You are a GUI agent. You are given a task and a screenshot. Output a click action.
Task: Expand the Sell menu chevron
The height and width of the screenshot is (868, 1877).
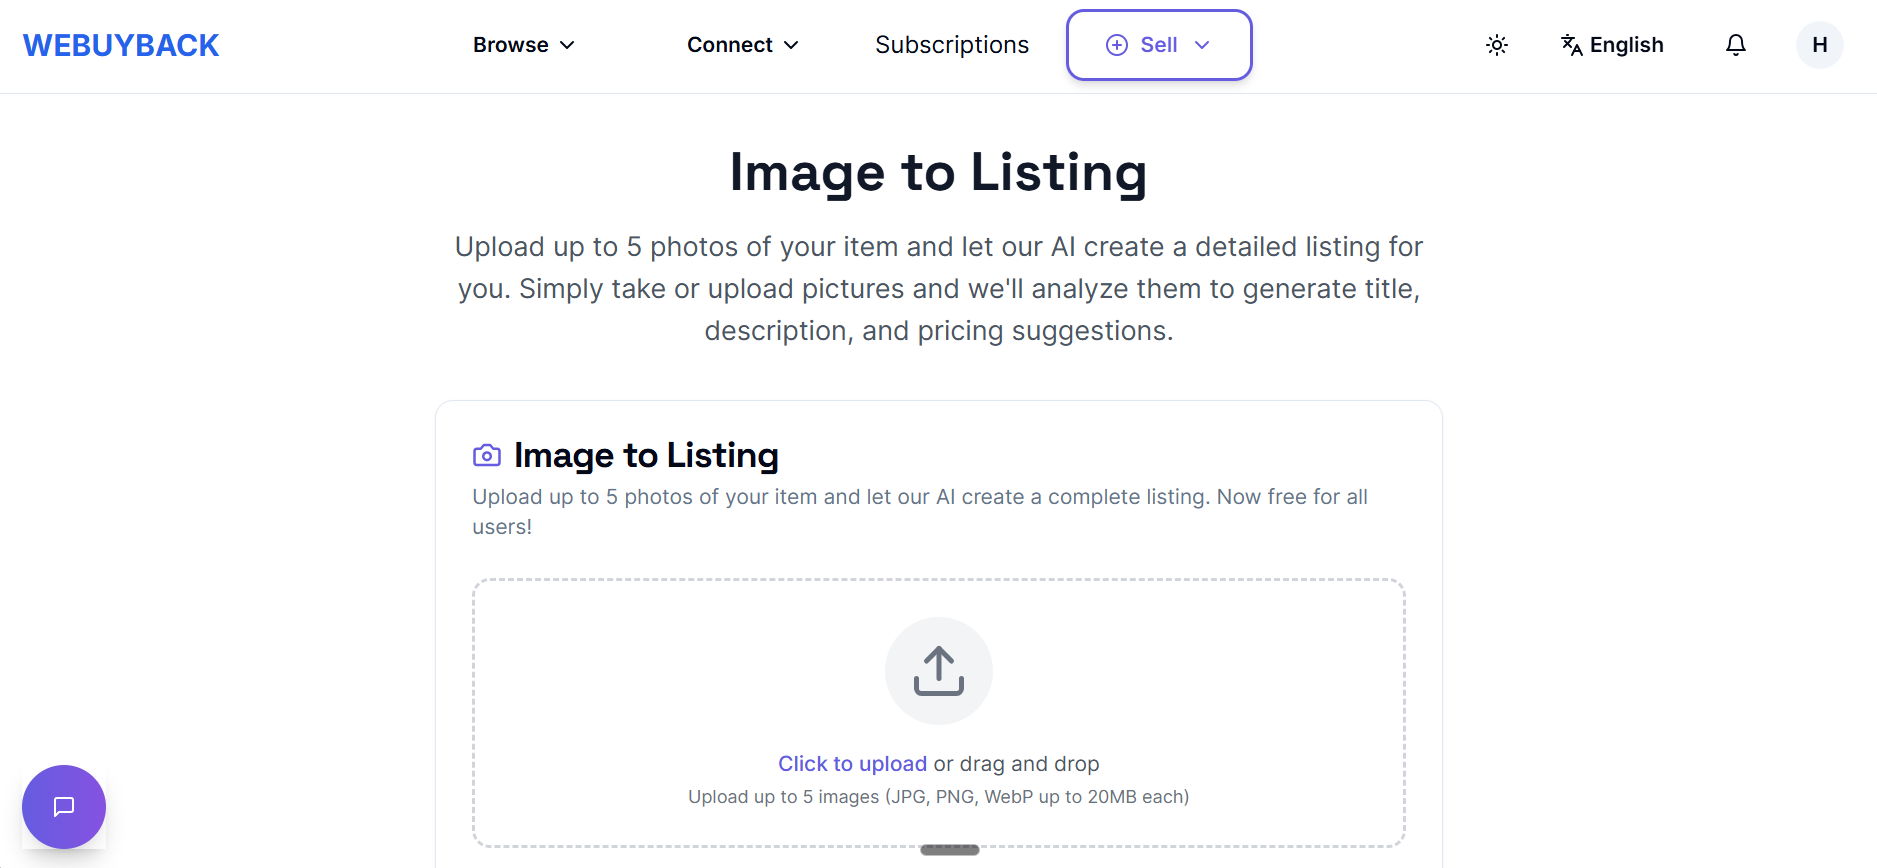tap(1202, 45)
